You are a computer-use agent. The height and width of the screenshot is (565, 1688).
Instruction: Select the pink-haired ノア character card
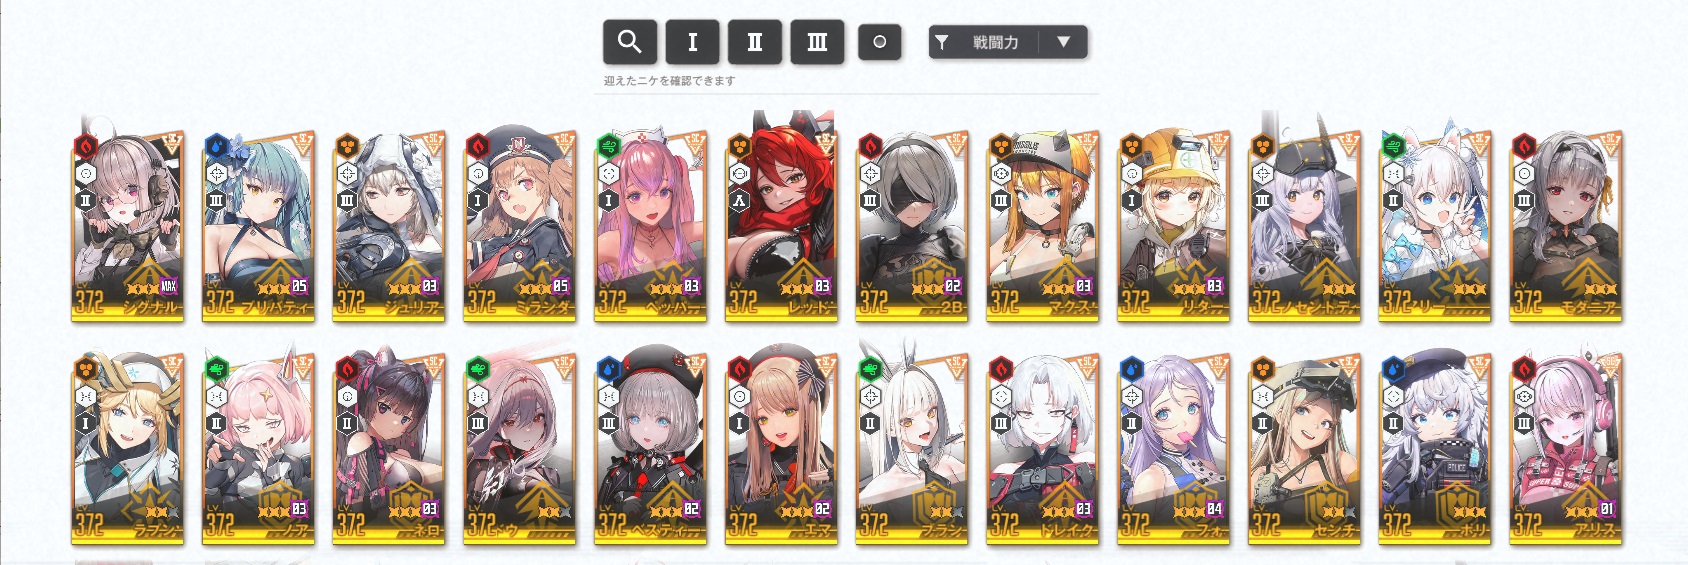click(259, 449)
